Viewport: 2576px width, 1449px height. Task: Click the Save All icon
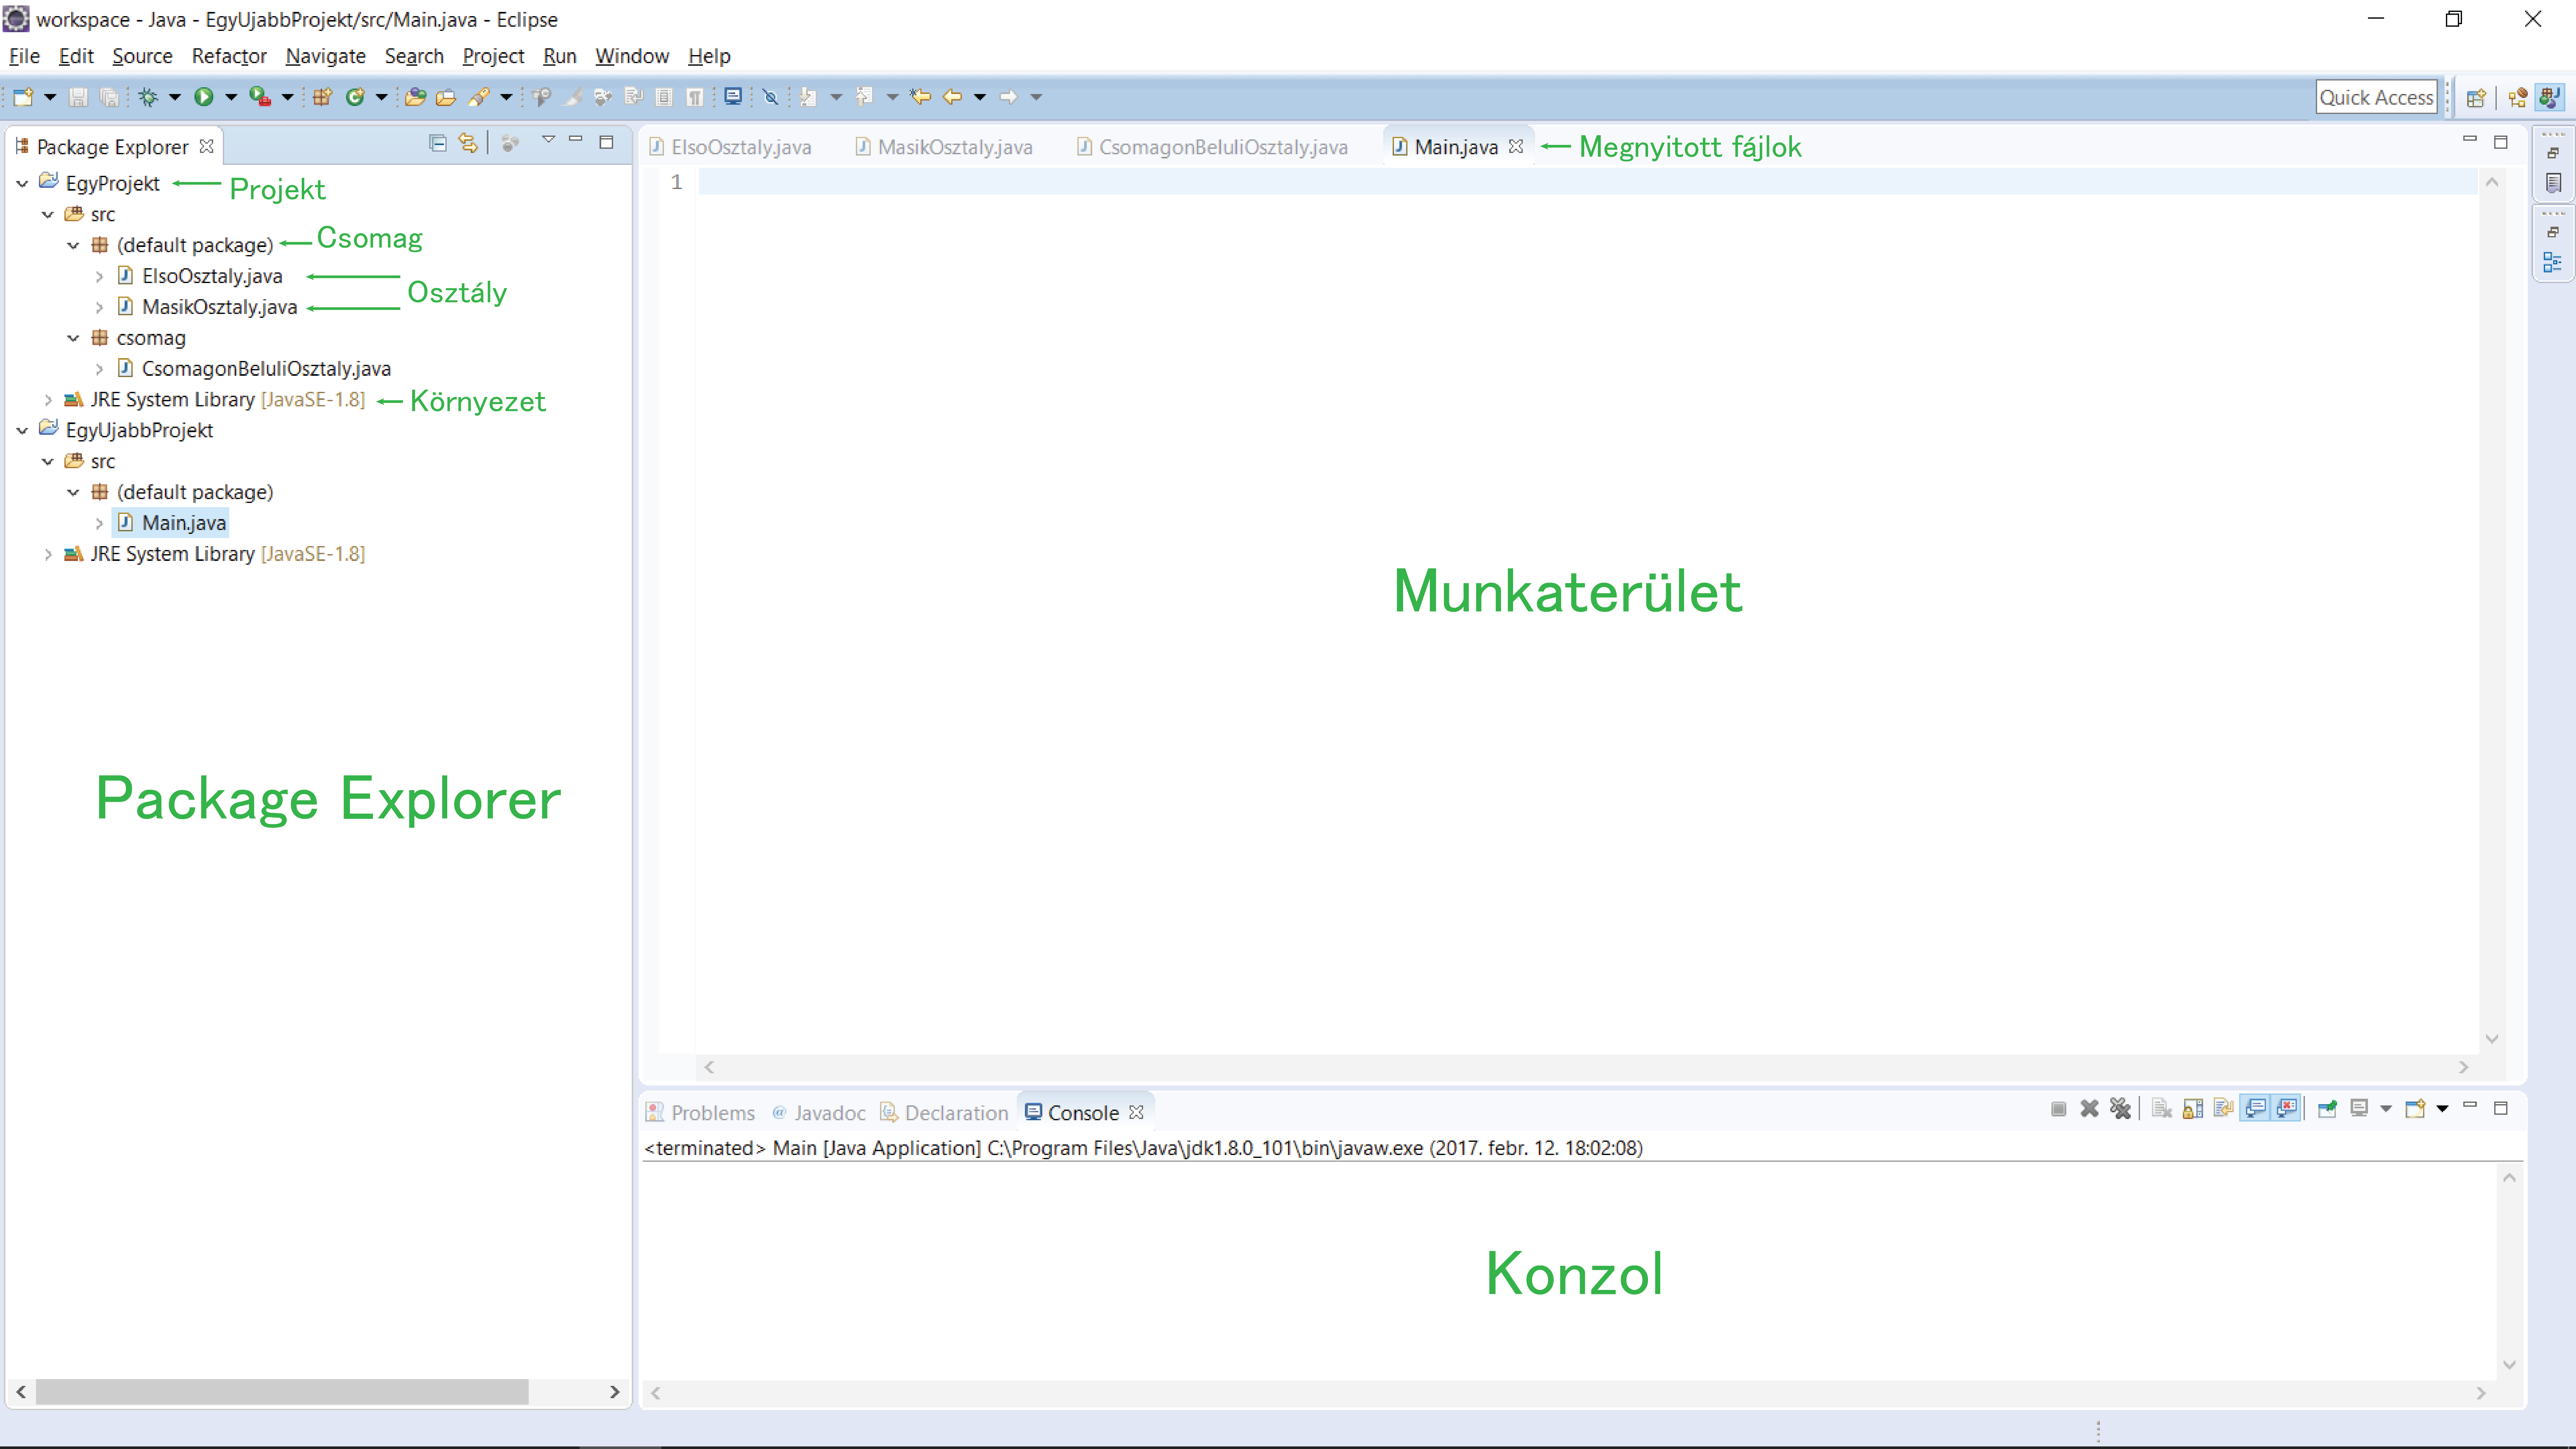pos(109,97)
